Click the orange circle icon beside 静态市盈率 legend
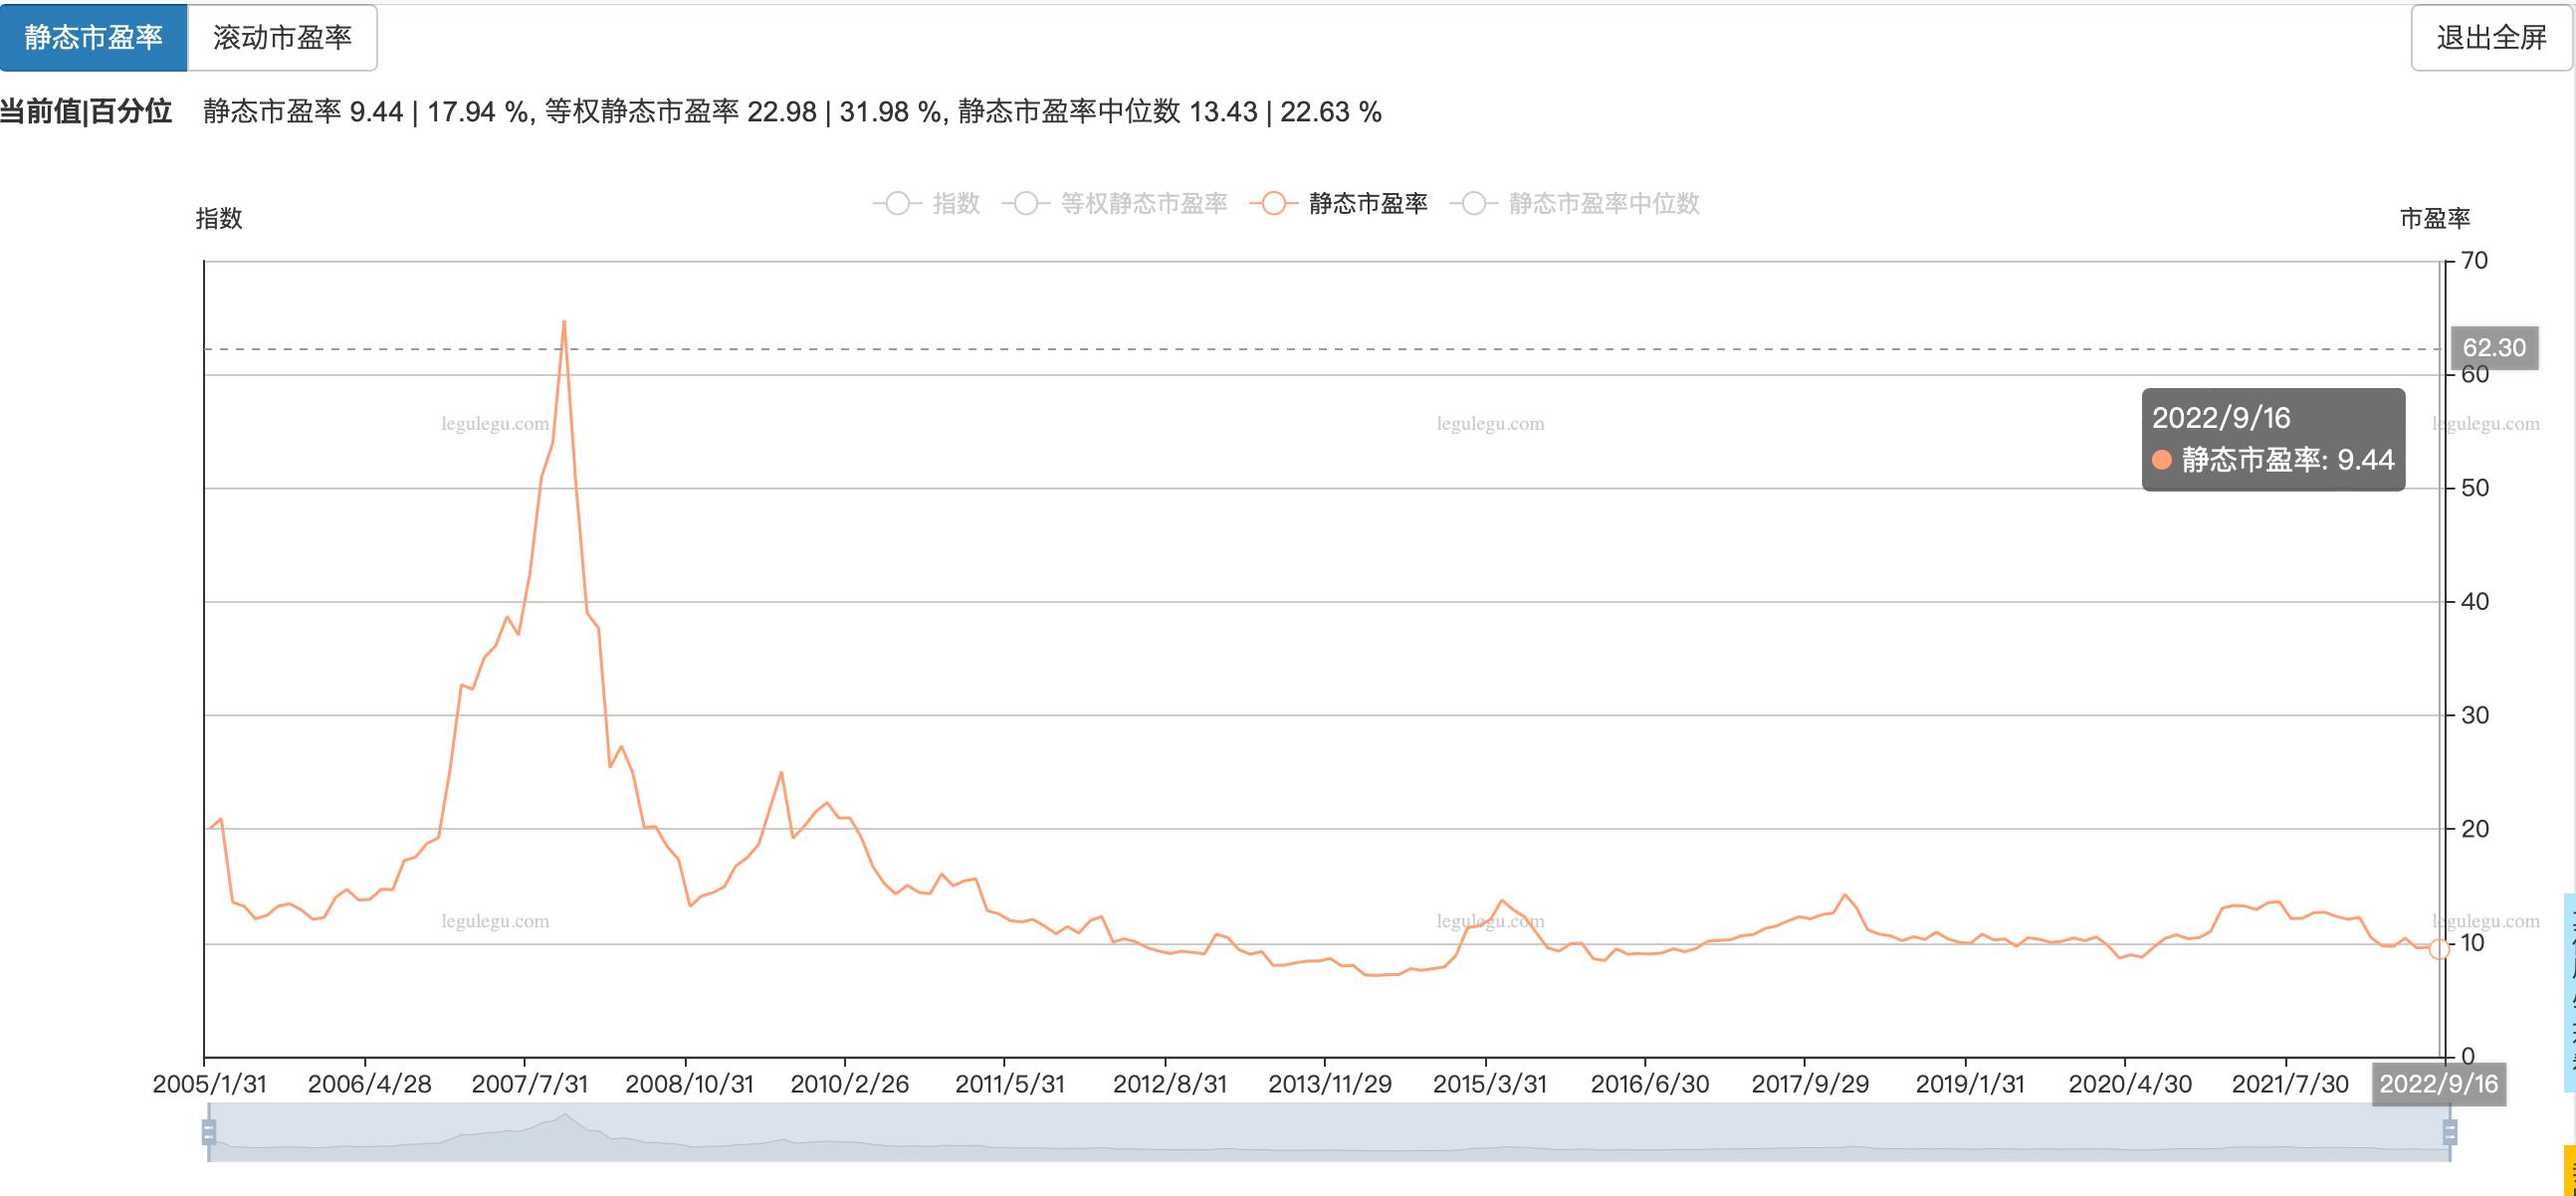The height and width of the screenshot is (1196, 2576). 1271,204
